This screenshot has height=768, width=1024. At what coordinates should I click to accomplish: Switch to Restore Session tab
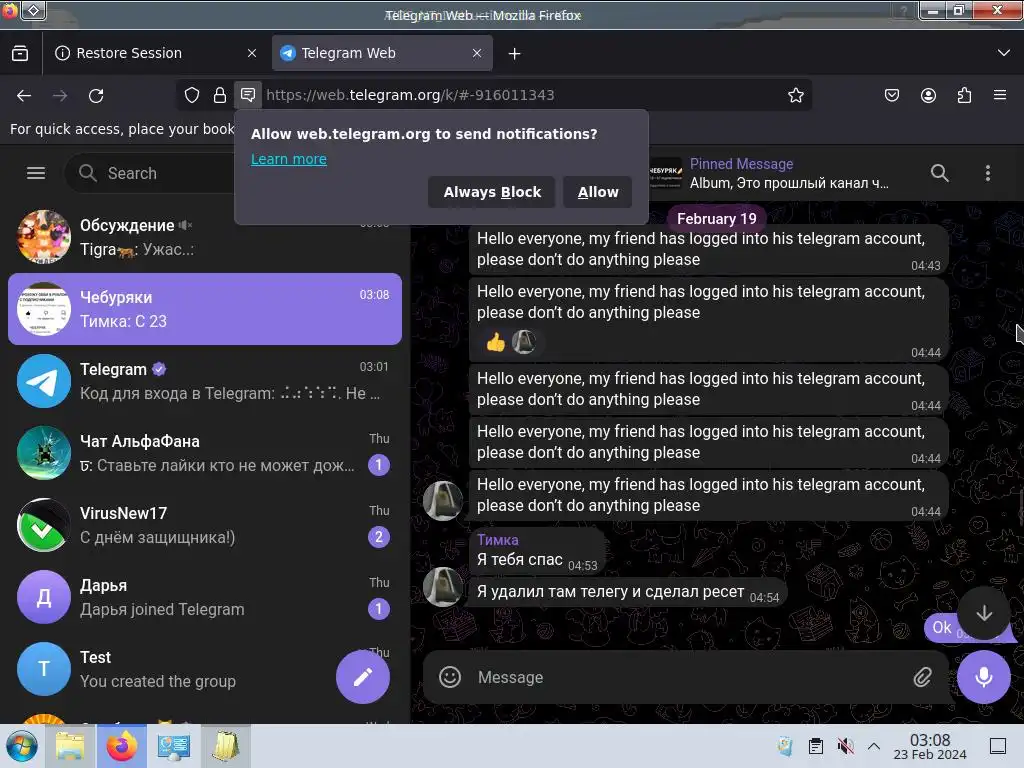coord(155,53)
